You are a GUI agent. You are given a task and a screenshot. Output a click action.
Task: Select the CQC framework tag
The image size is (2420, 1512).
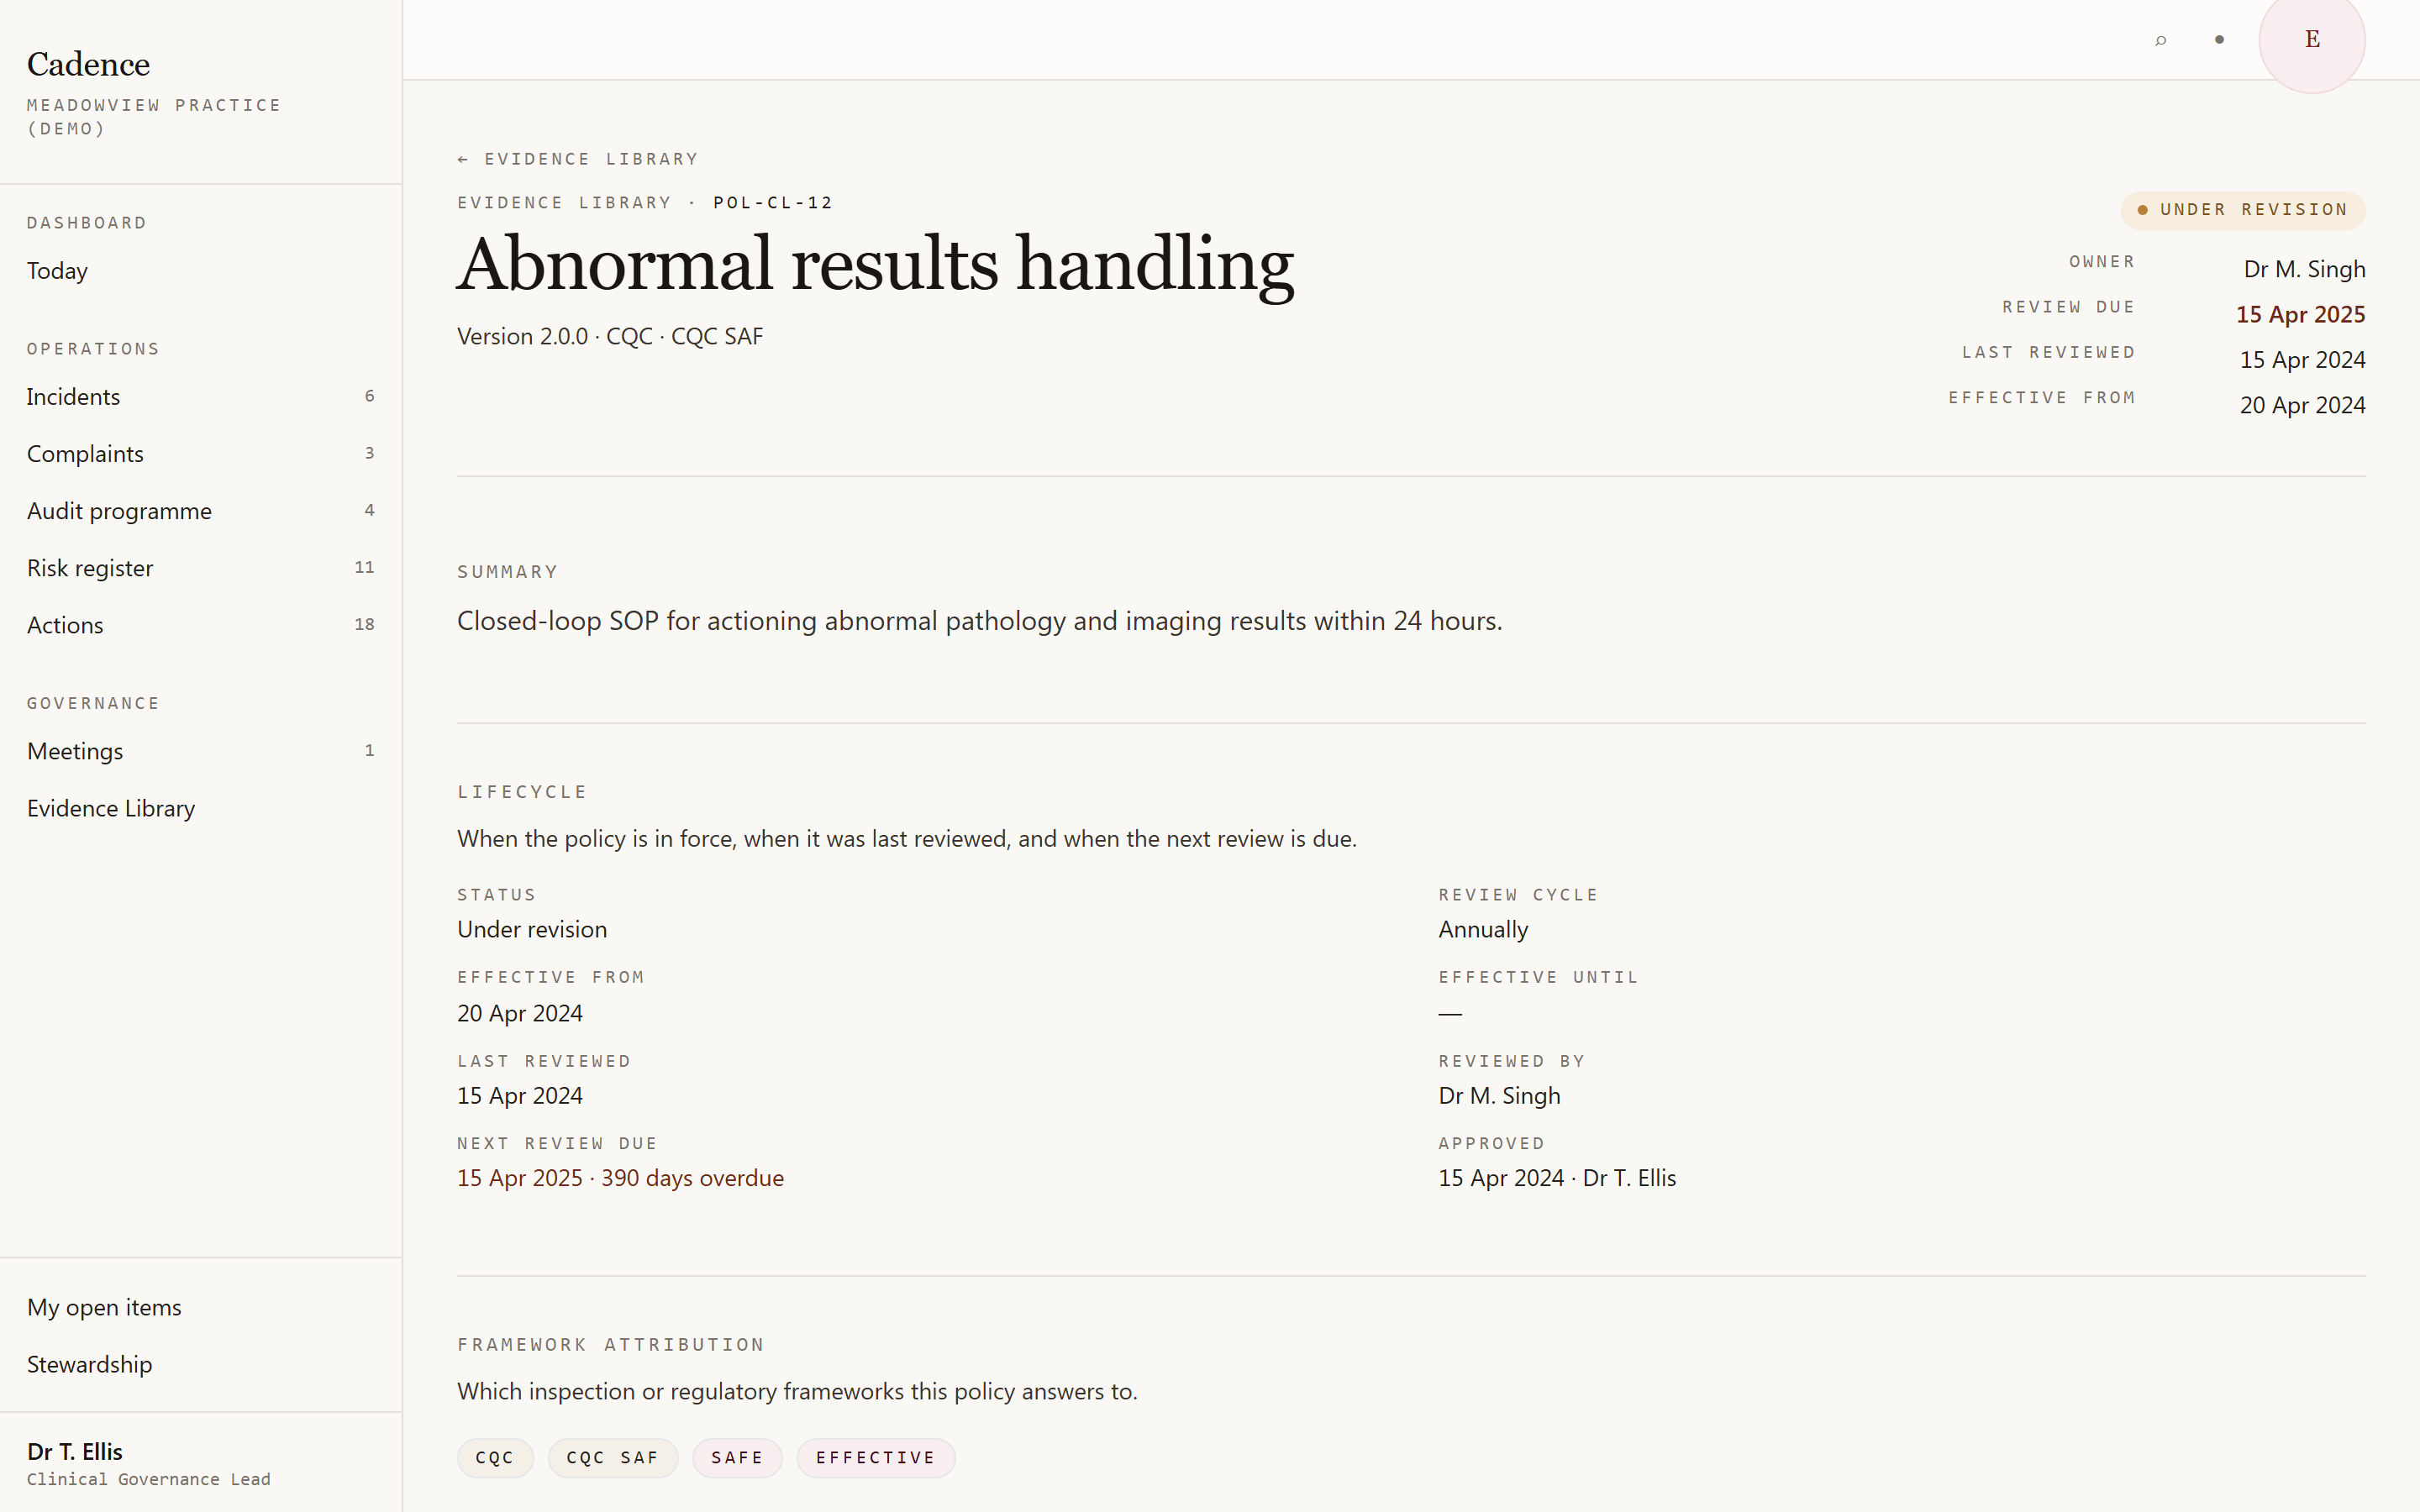click(495, 1458)
